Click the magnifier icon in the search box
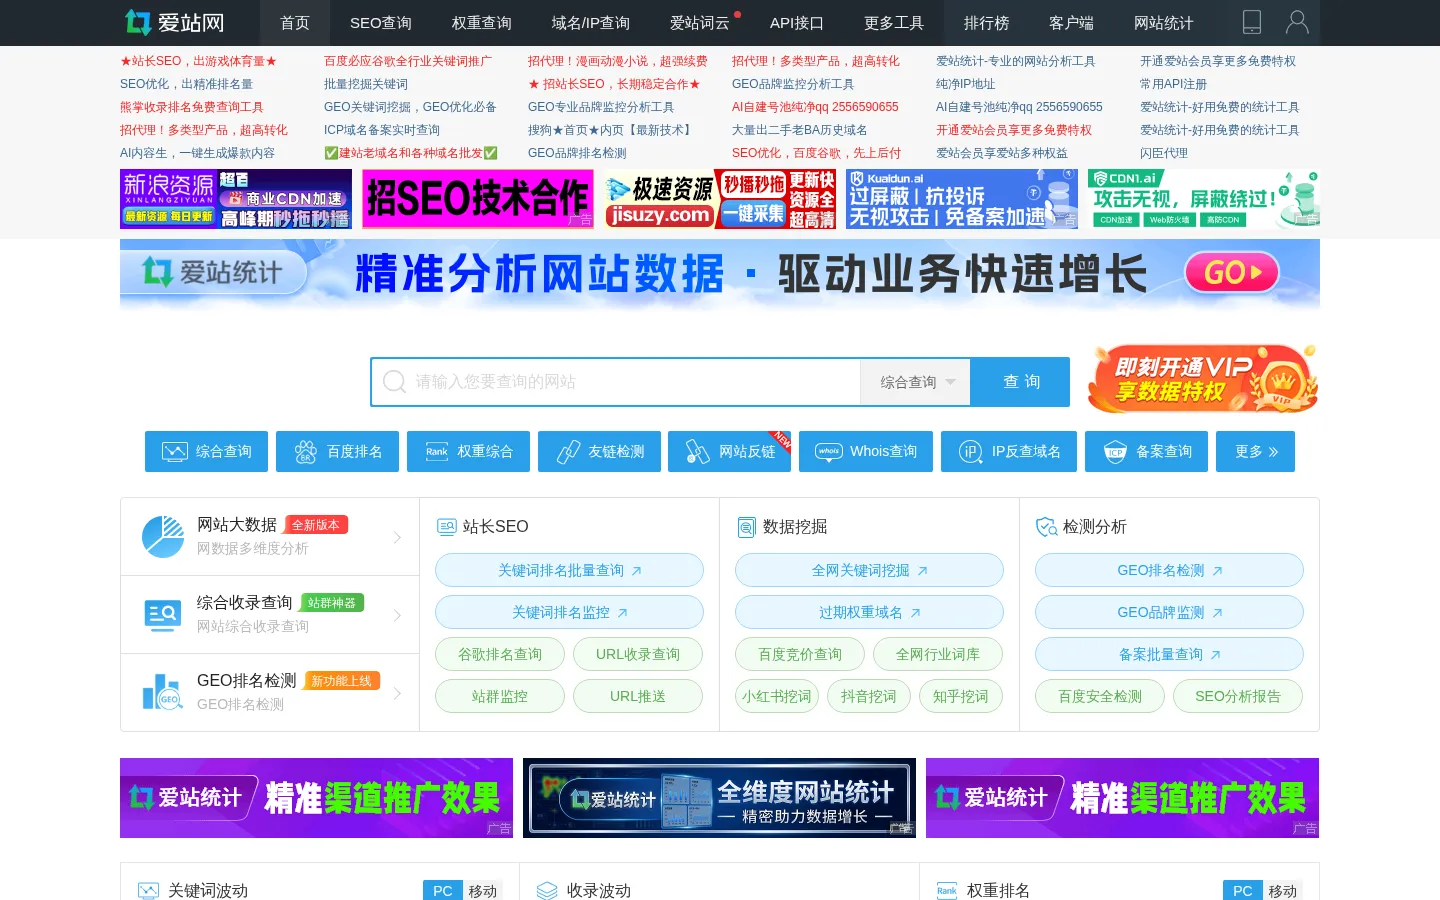The image size is (1440, 900). tap(394, 382)
